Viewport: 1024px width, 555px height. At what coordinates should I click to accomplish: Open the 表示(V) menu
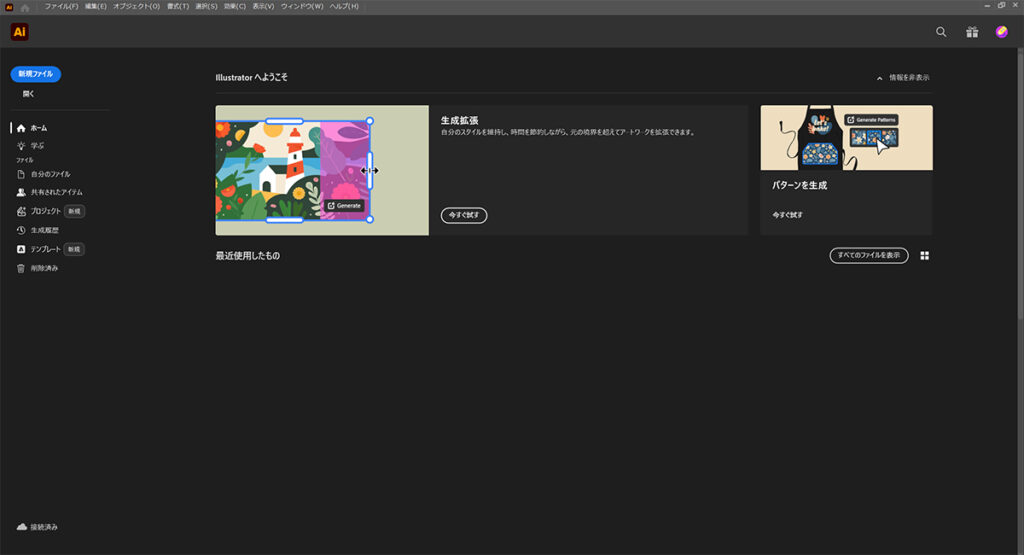click(263, 6)
